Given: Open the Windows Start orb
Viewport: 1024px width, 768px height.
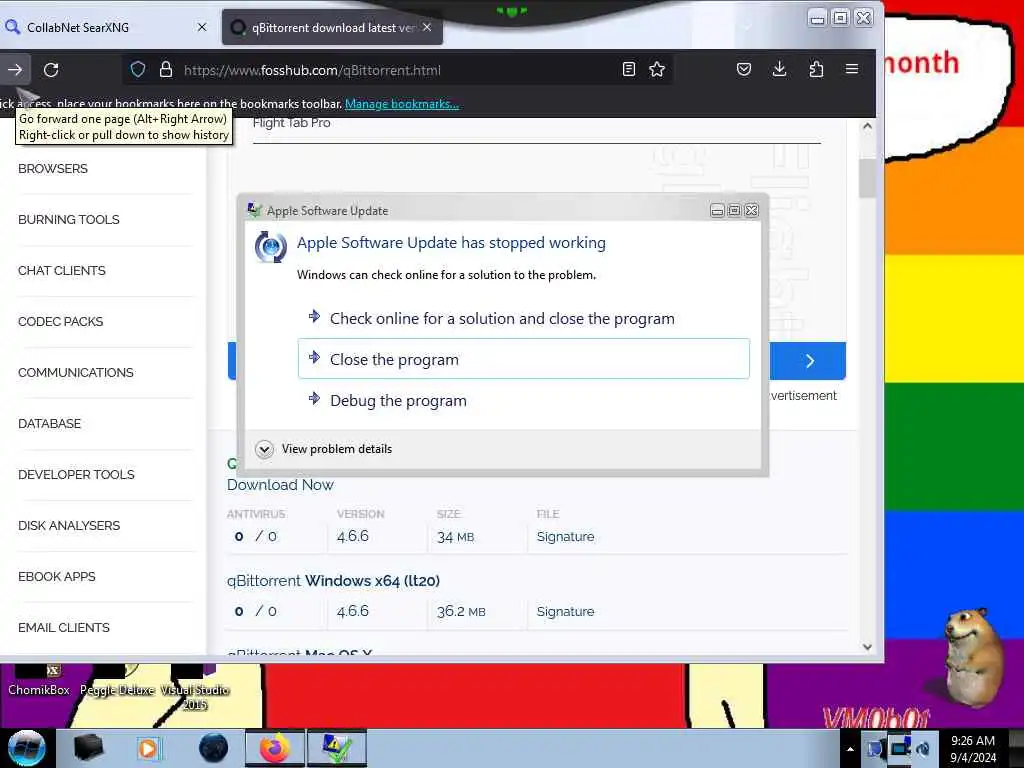Looking at the screenshot, I should (26, 748).
